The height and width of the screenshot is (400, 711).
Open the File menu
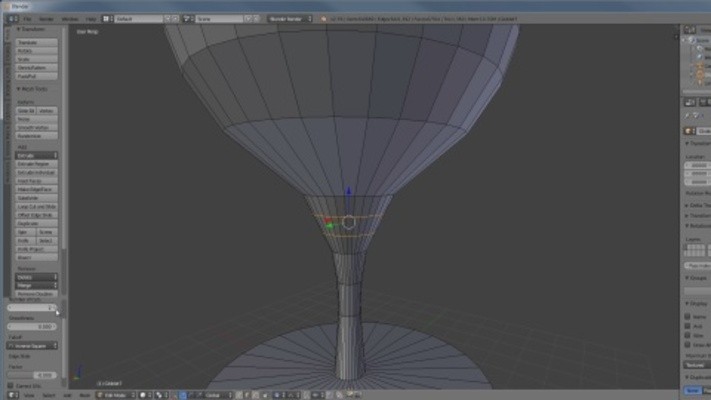coord(27,19)
